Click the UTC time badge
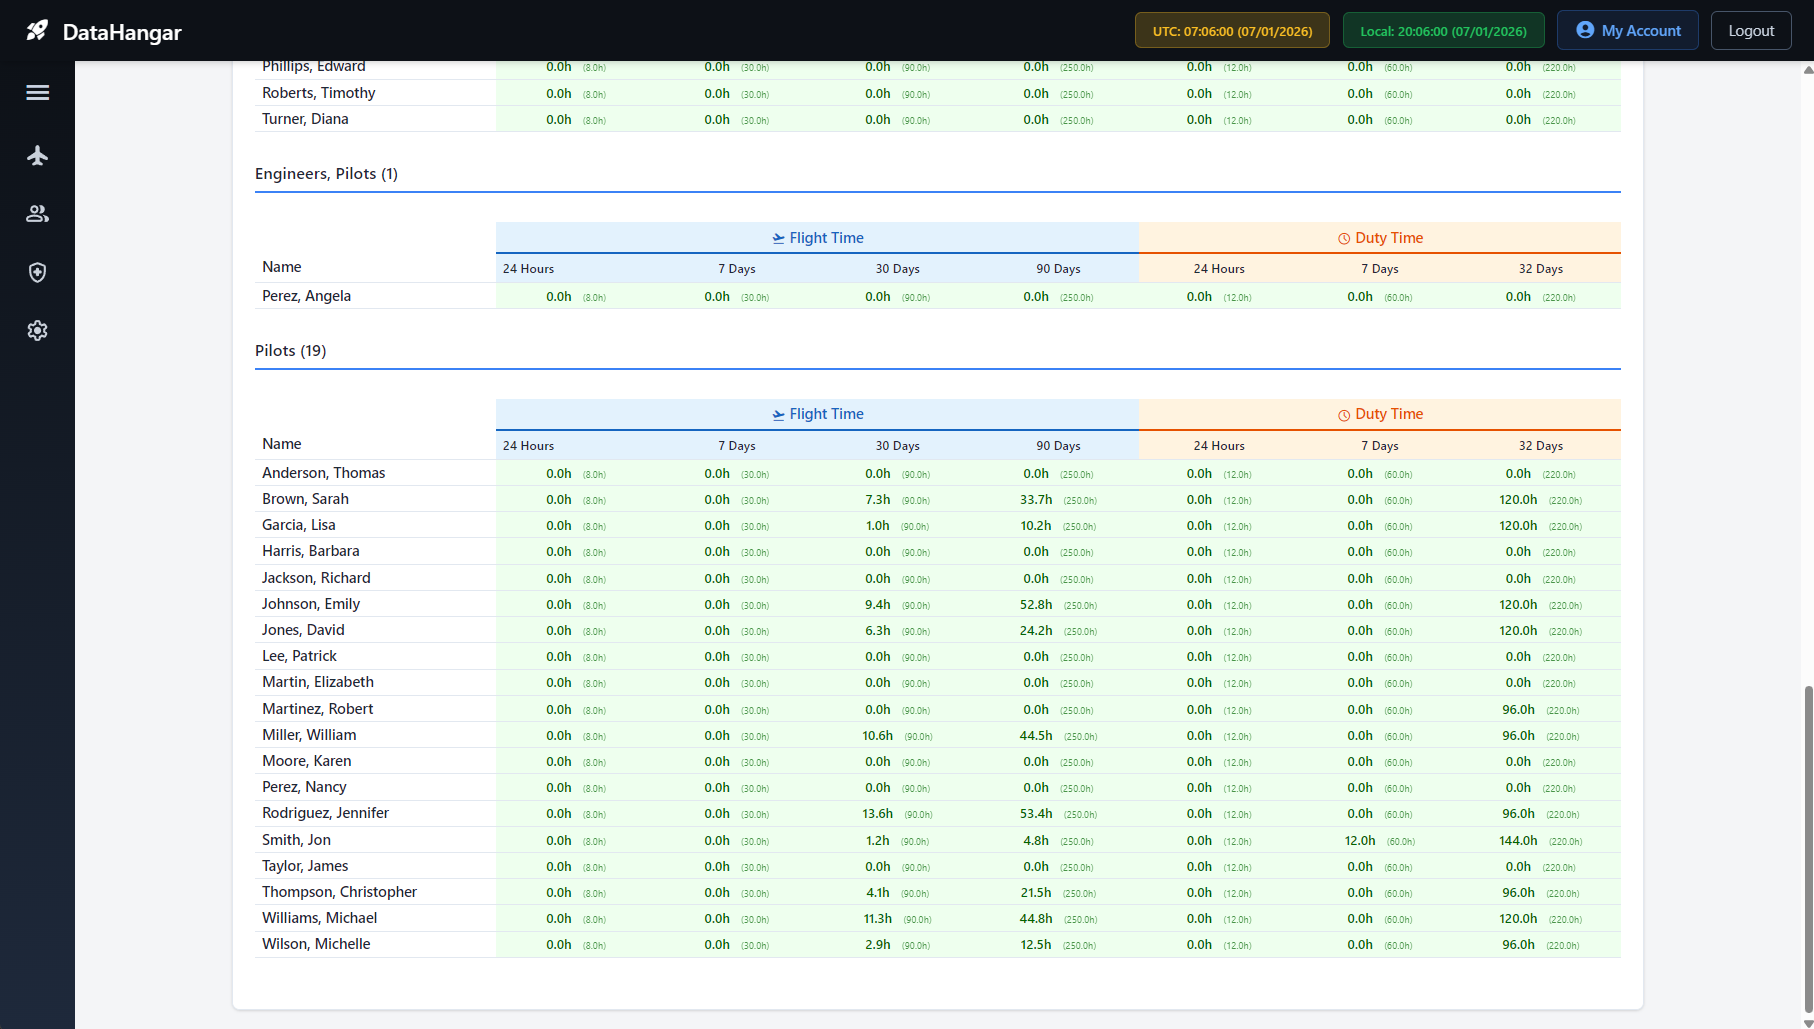The height and width of the screenshot is (1029, 1814). click(x=1231, y=31)
